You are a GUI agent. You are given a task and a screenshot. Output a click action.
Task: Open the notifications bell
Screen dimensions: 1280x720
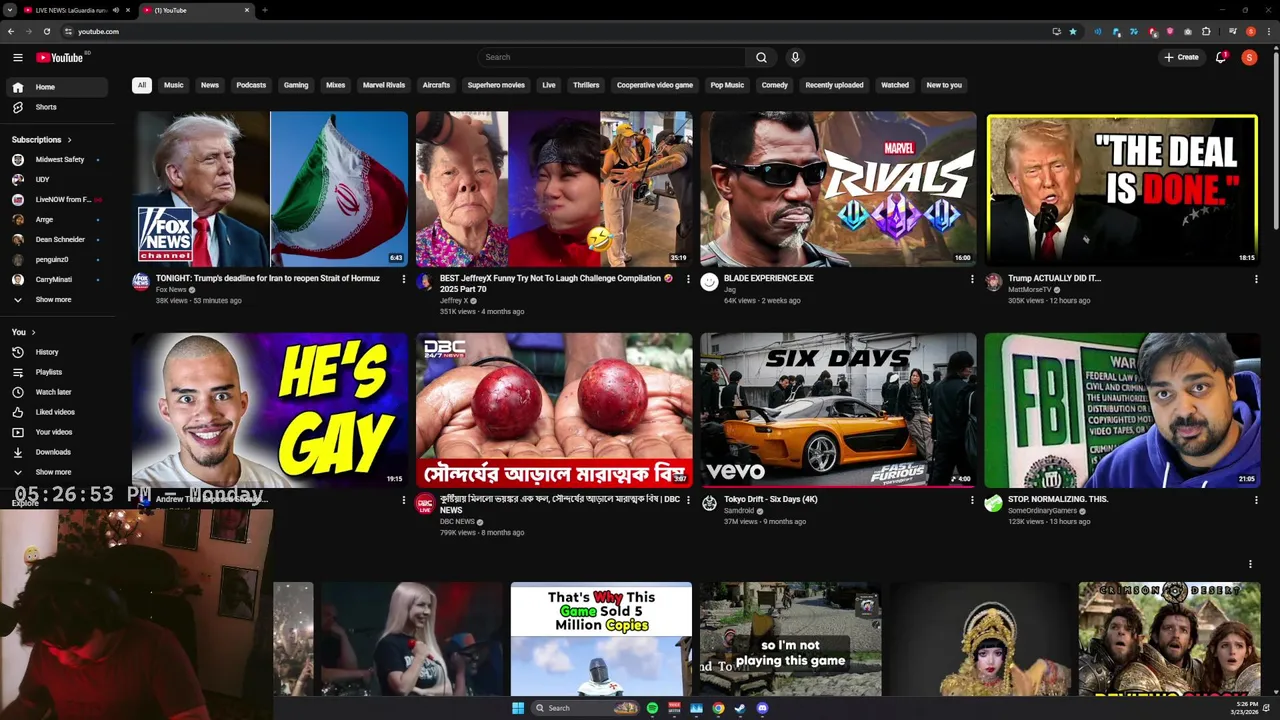[1221, 57]
